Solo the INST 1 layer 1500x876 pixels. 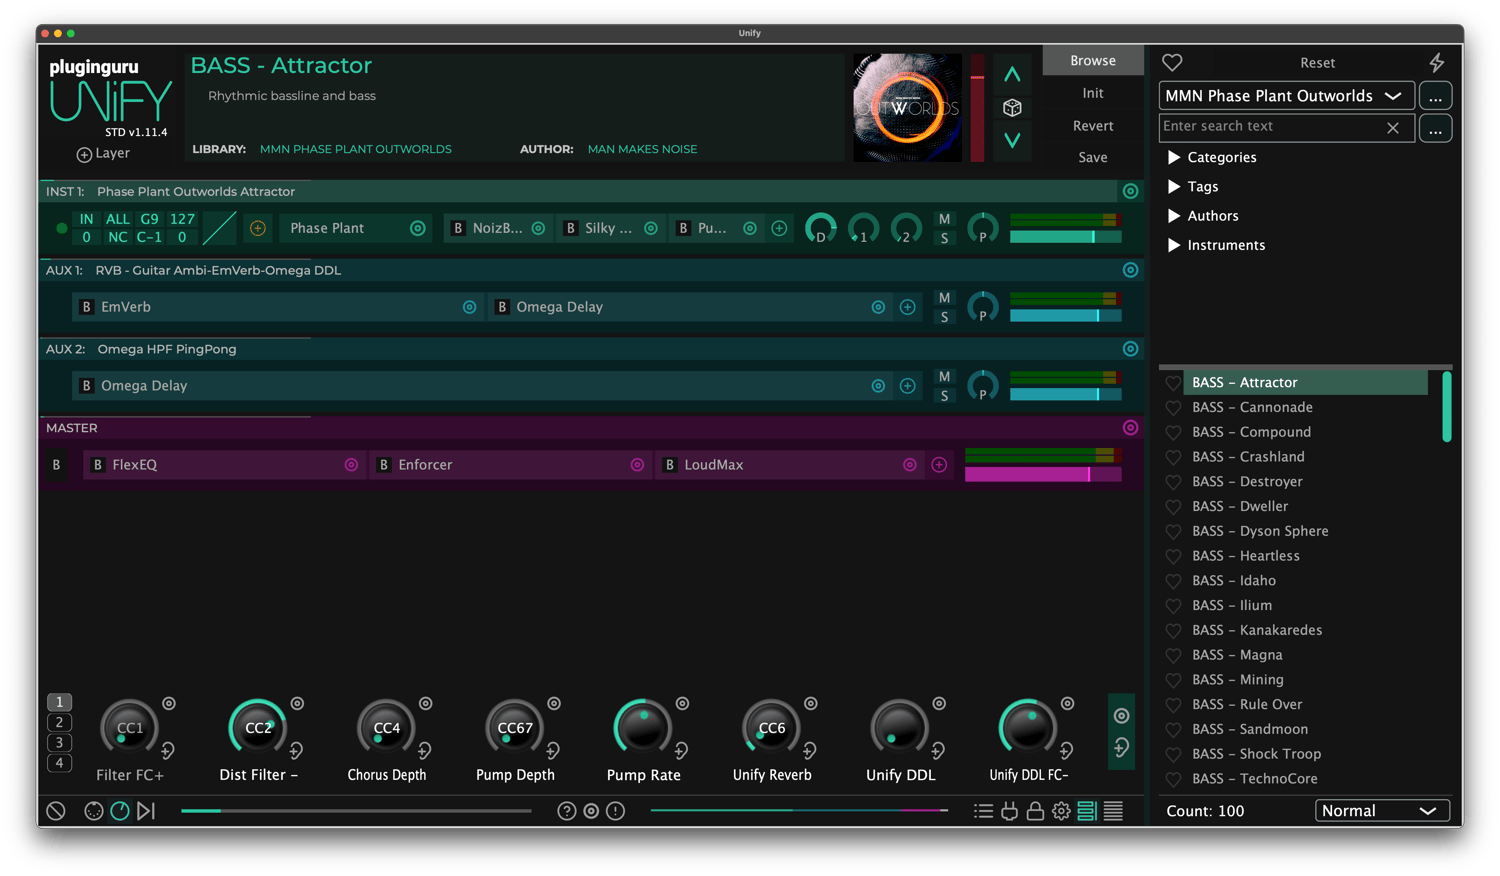pos(944,238)
